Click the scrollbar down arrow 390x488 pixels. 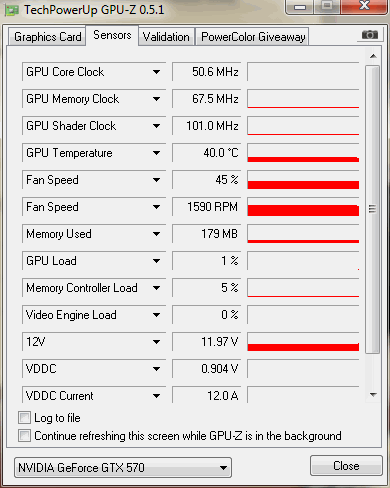[373, 395]
